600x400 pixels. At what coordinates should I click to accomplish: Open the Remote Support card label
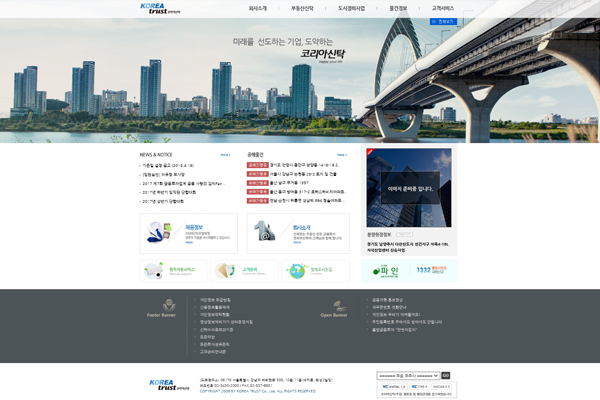click(181, 271)
